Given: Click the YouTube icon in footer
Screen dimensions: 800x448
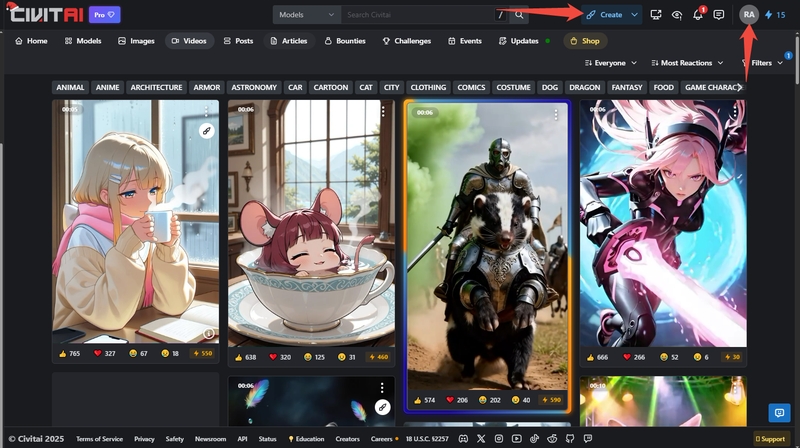Looking at the screenshot, I should pyautogui.click(x=516, y=439).
